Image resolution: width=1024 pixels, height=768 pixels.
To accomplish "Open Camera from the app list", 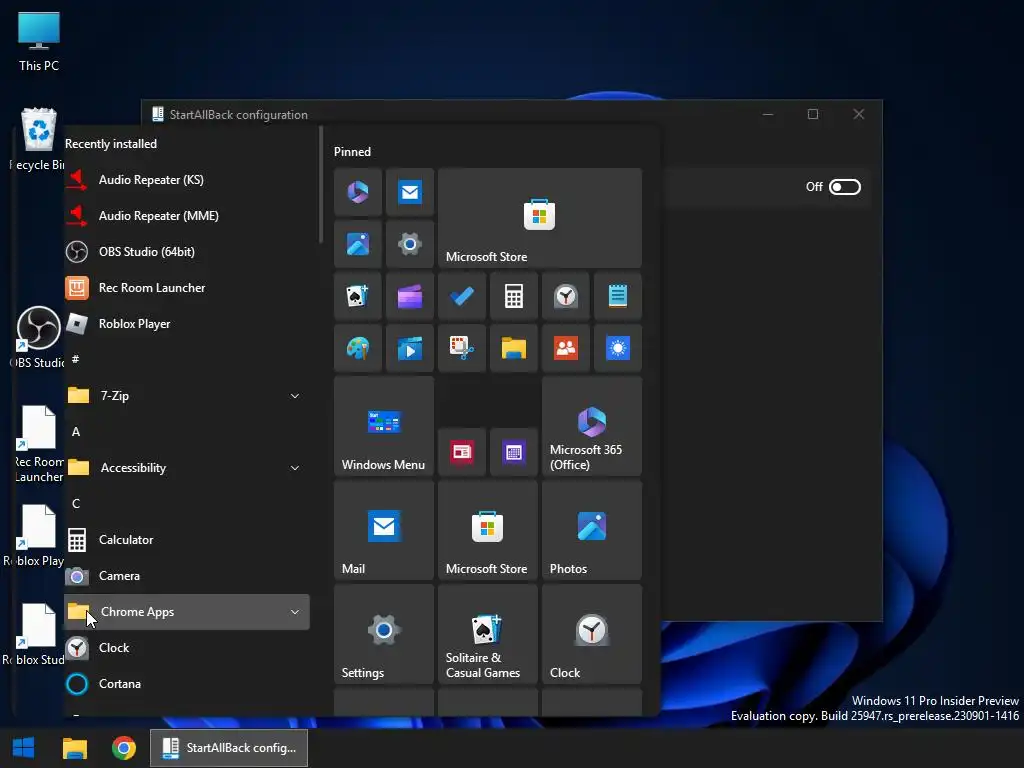I will [x=186, y=575].
